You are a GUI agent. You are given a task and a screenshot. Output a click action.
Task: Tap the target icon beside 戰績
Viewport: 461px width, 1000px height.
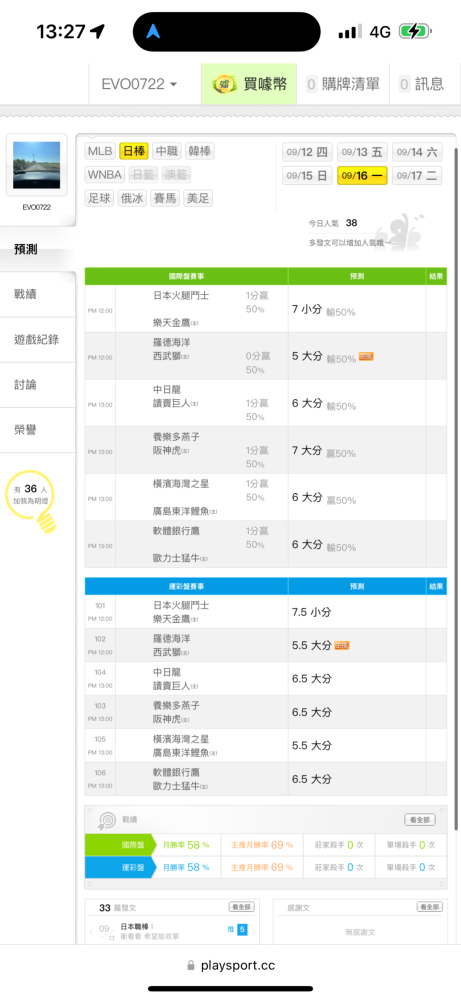pos(105,820)
